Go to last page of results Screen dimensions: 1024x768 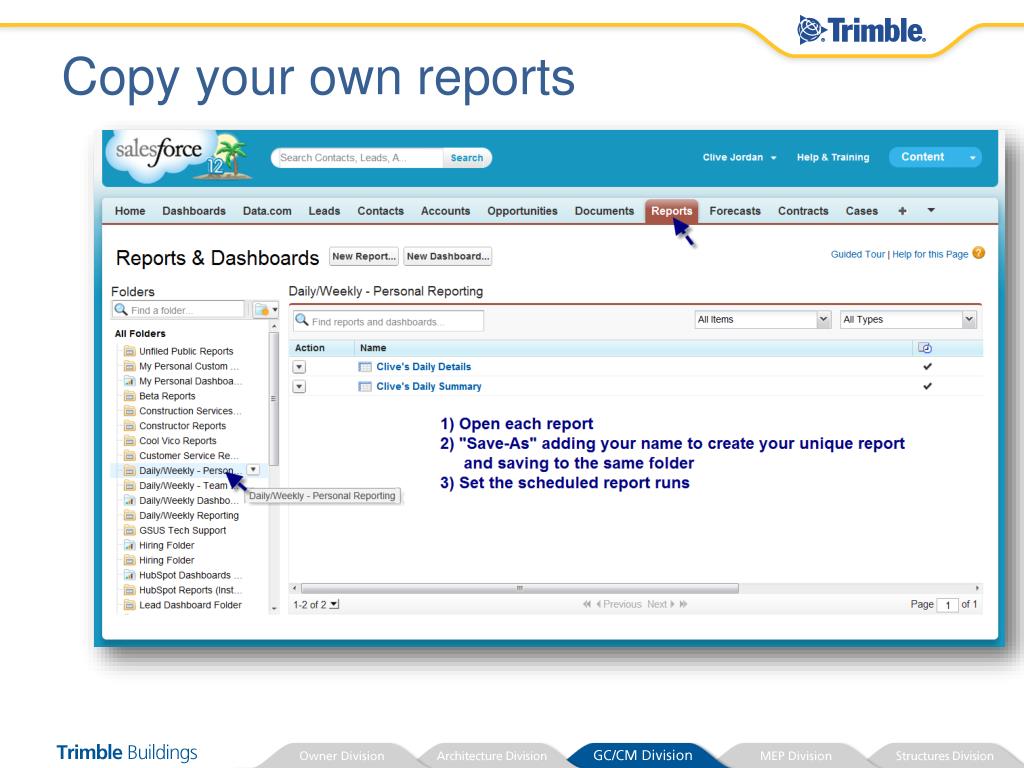pos(683,605)
